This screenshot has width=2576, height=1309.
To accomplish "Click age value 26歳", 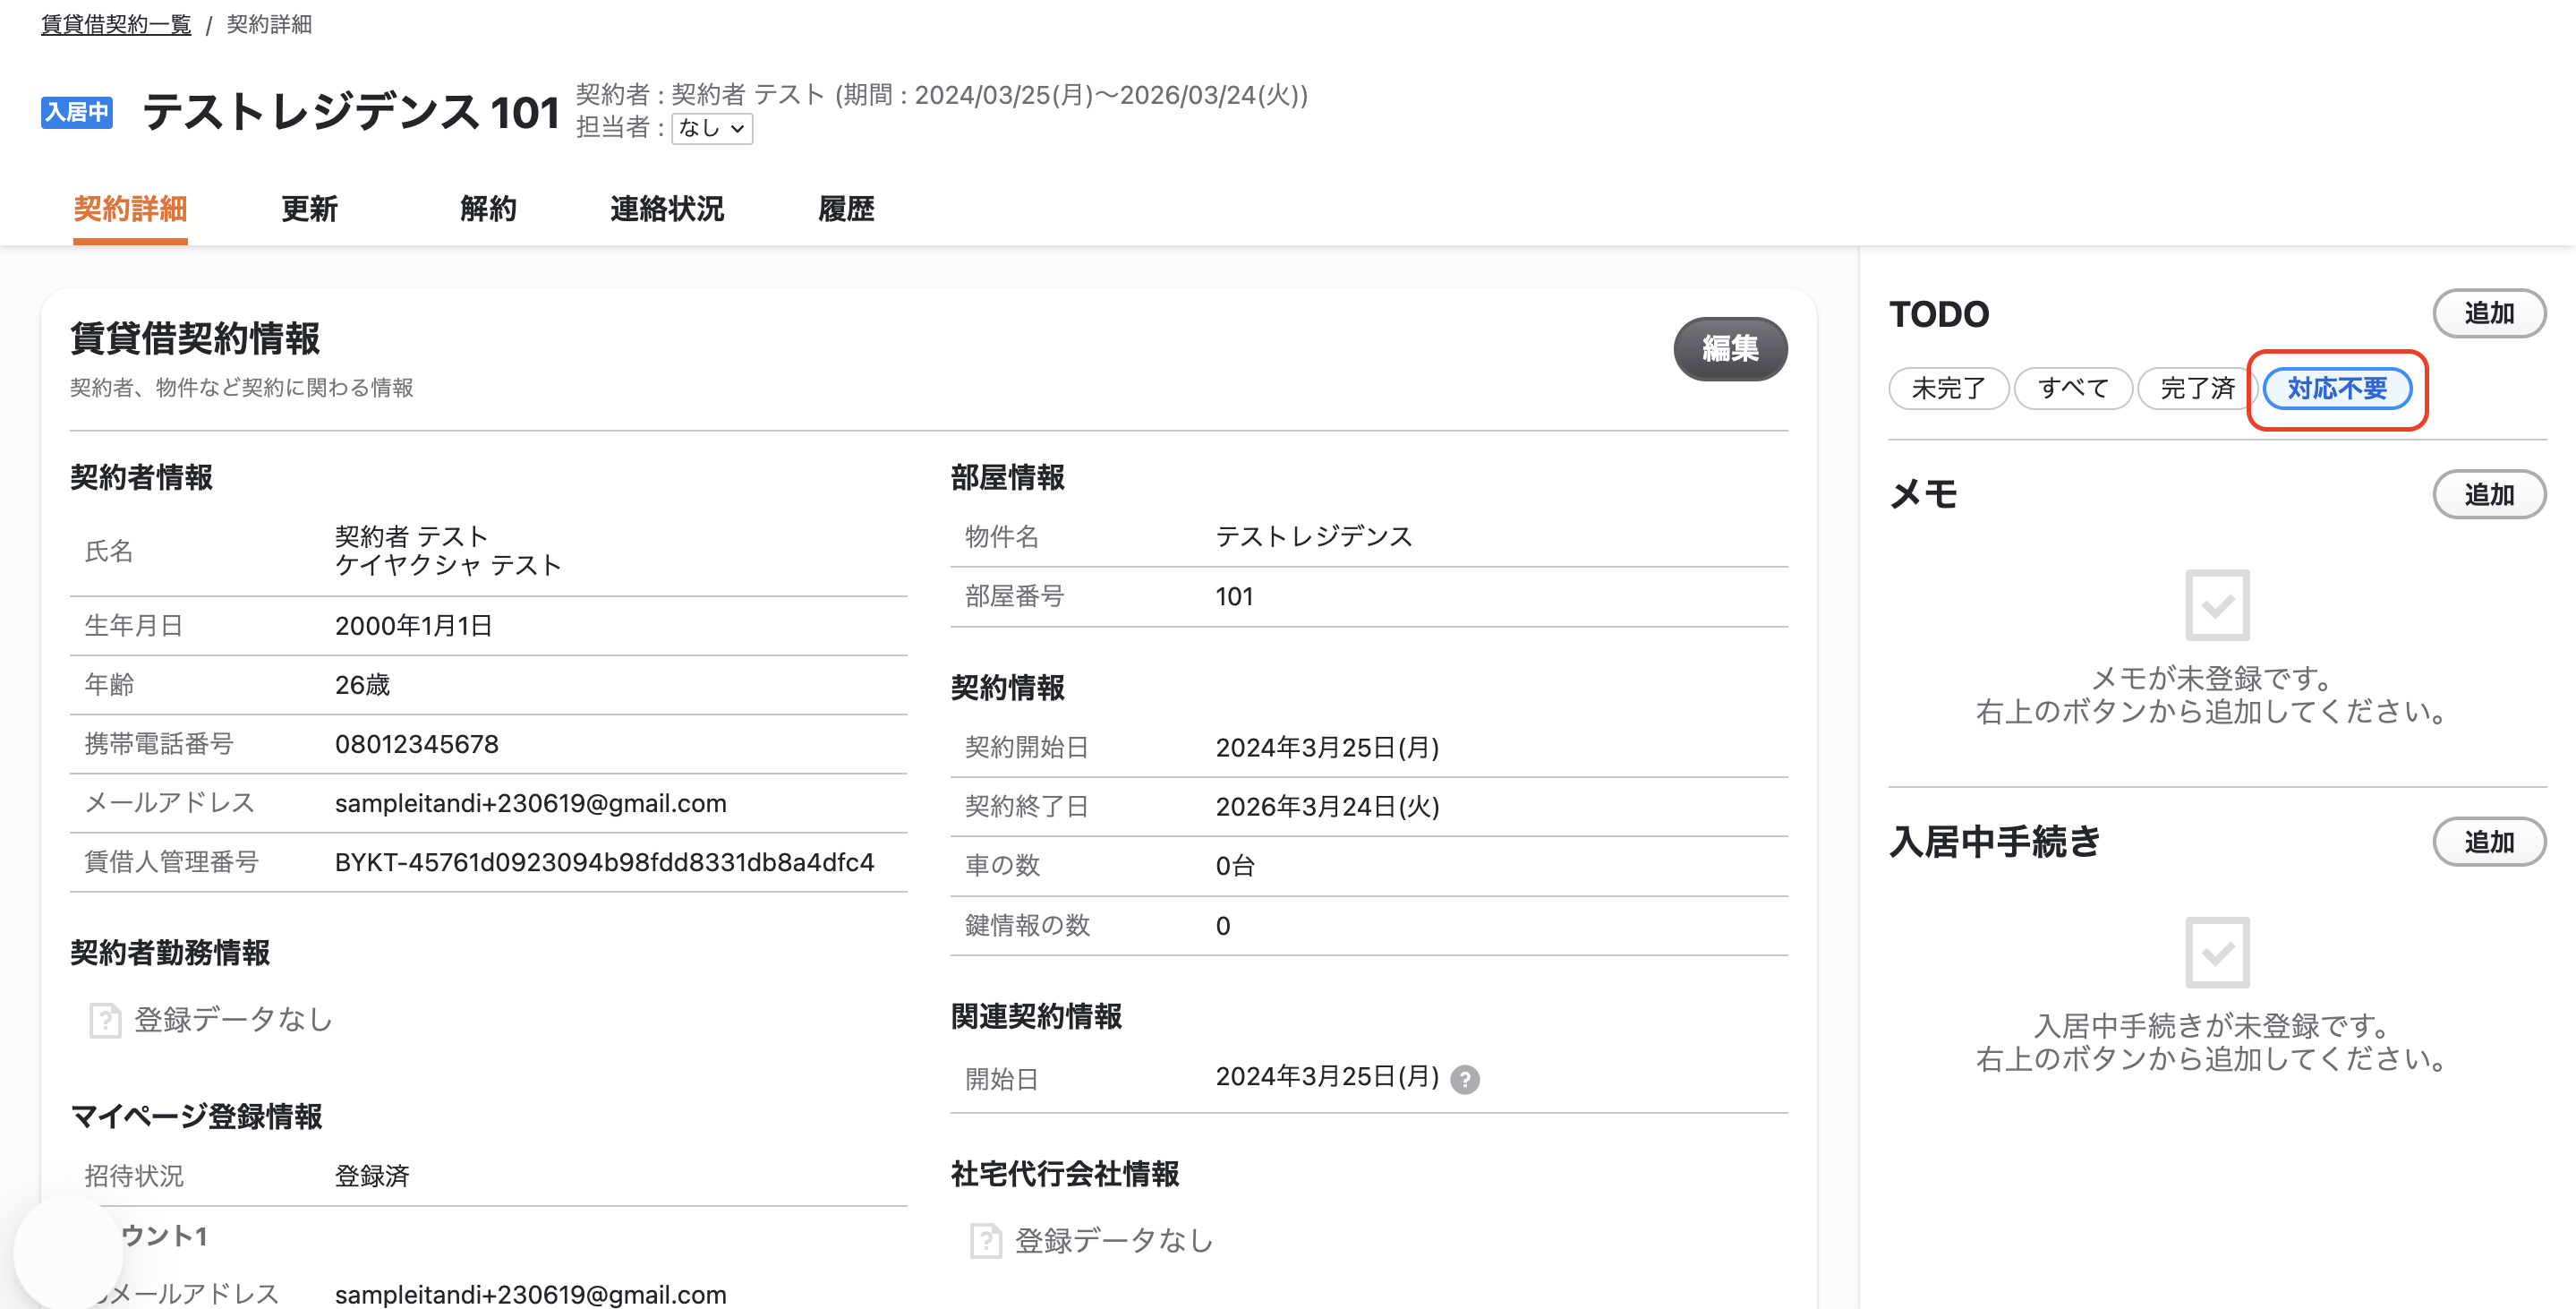I will coord(362,685).
